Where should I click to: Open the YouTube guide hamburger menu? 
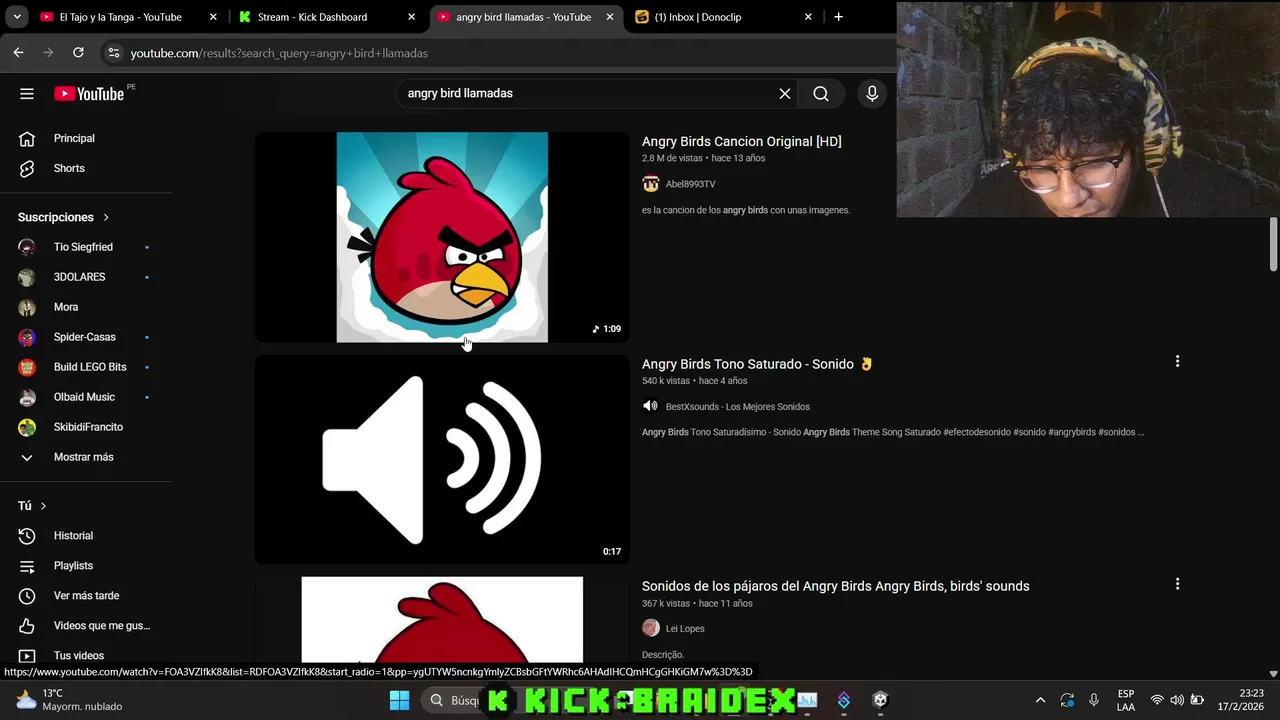coord(27,93)
